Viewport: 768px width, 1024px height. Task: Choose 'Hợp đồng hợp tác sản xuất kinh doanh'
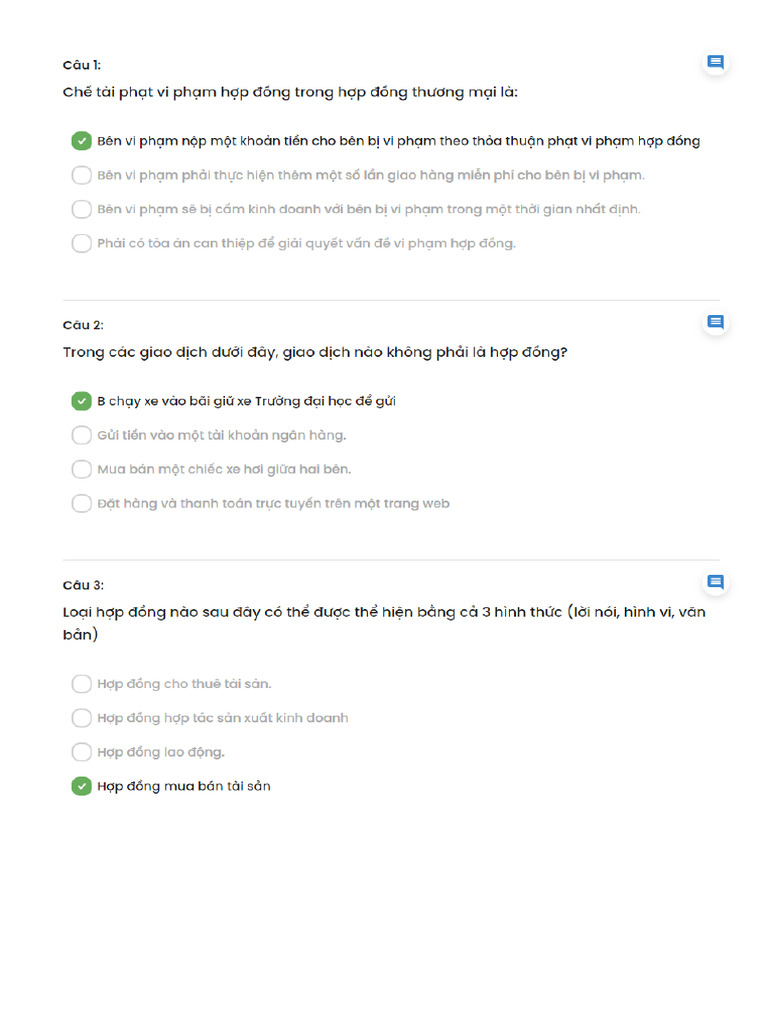[x=81, y=718]
